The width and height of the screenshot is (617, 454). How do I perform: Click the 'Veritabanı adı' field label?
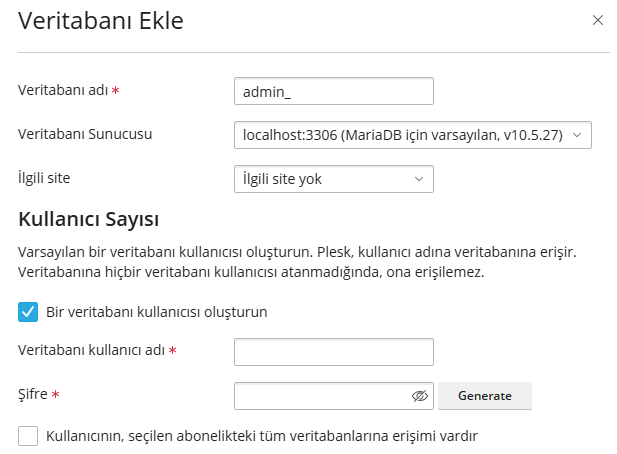coord(63,90)
